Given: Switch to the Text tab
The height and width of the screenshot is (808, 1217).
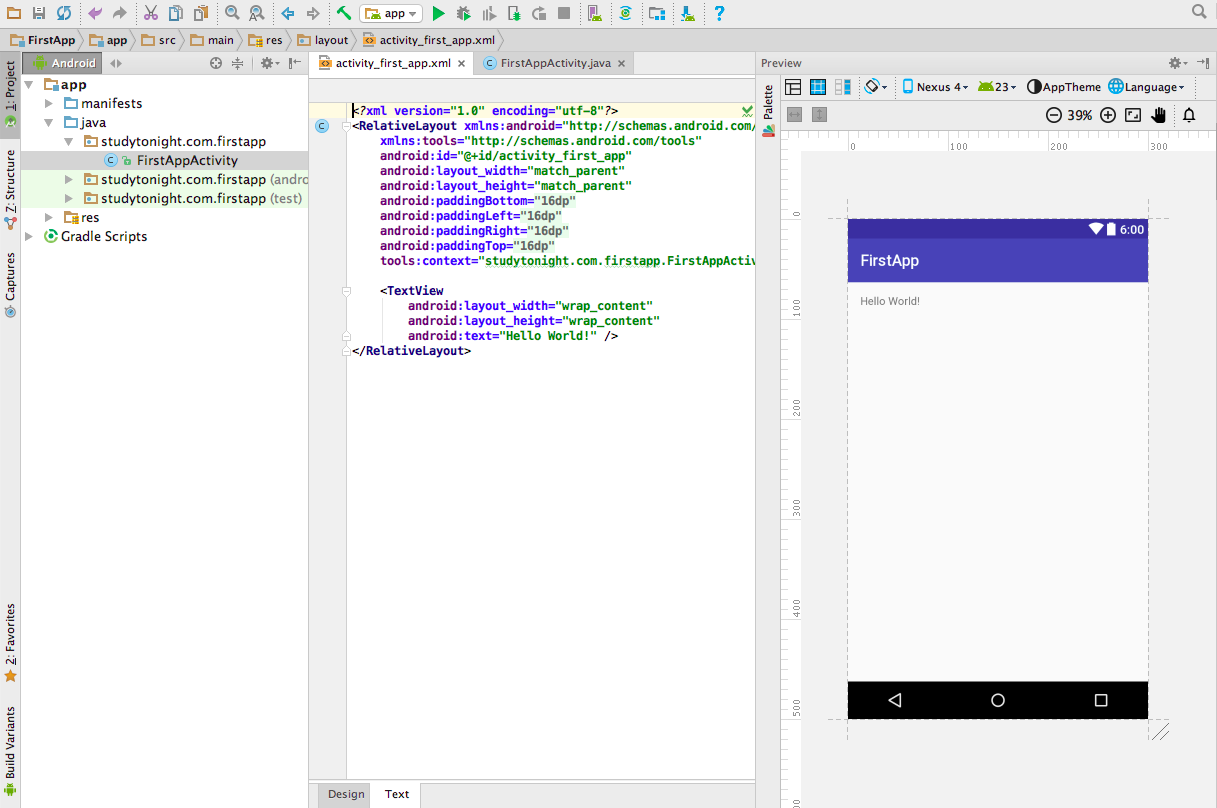Looking at the screenshot, I should coord(397,794).
